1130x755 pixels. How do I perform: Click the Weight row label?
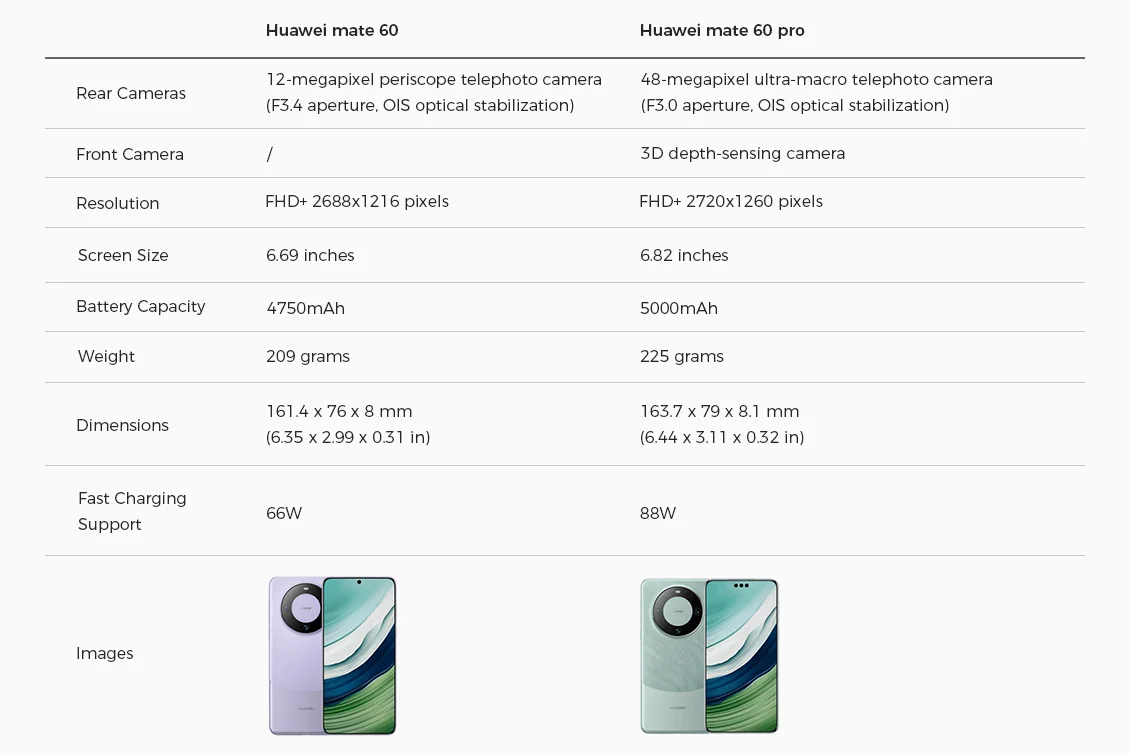[106, 356]
